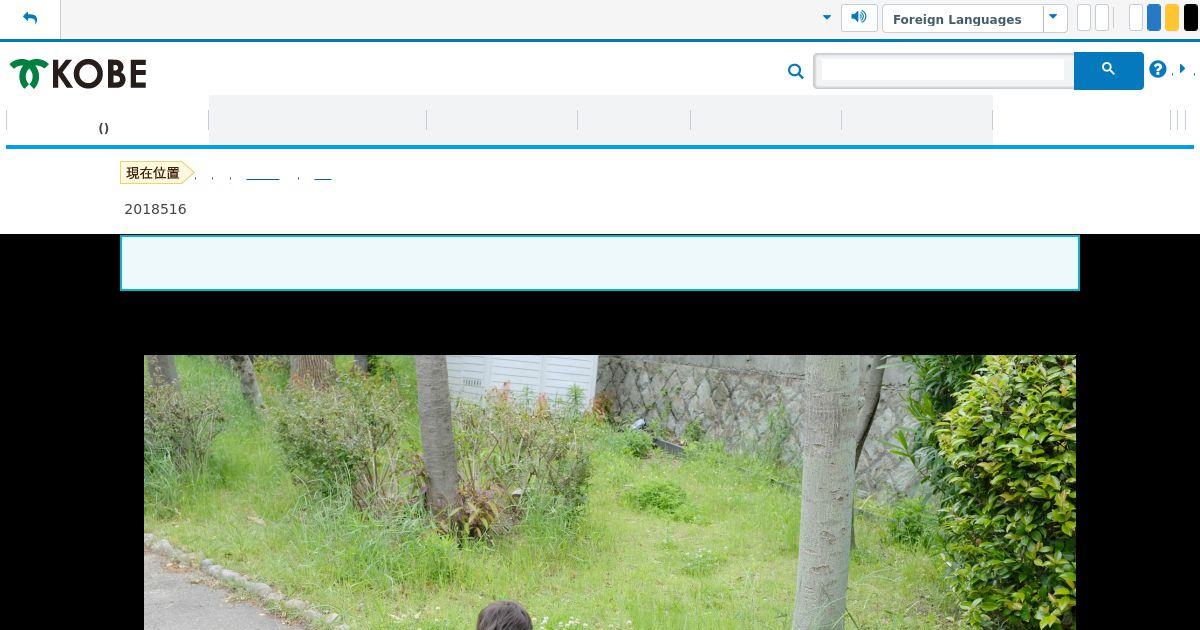
Task: Select the blue color scheme swatch
Action: [1154, 18]
